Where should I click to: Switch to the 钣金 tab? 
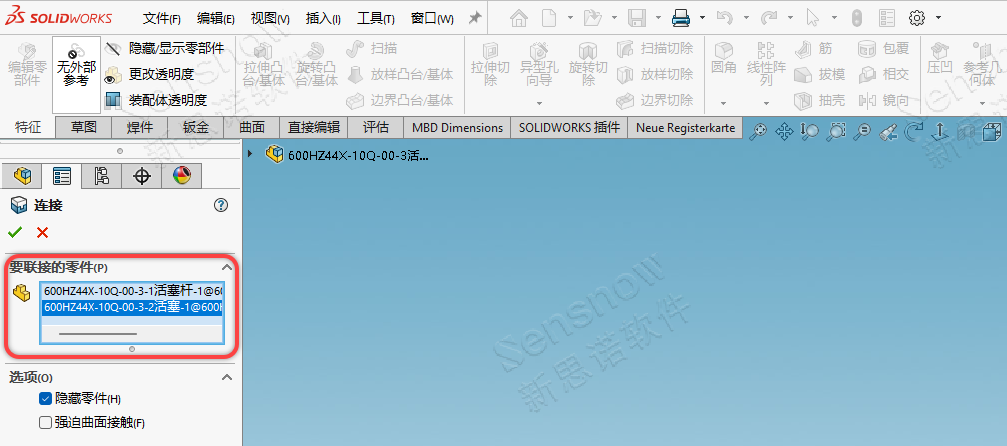(x=195, y=127)
